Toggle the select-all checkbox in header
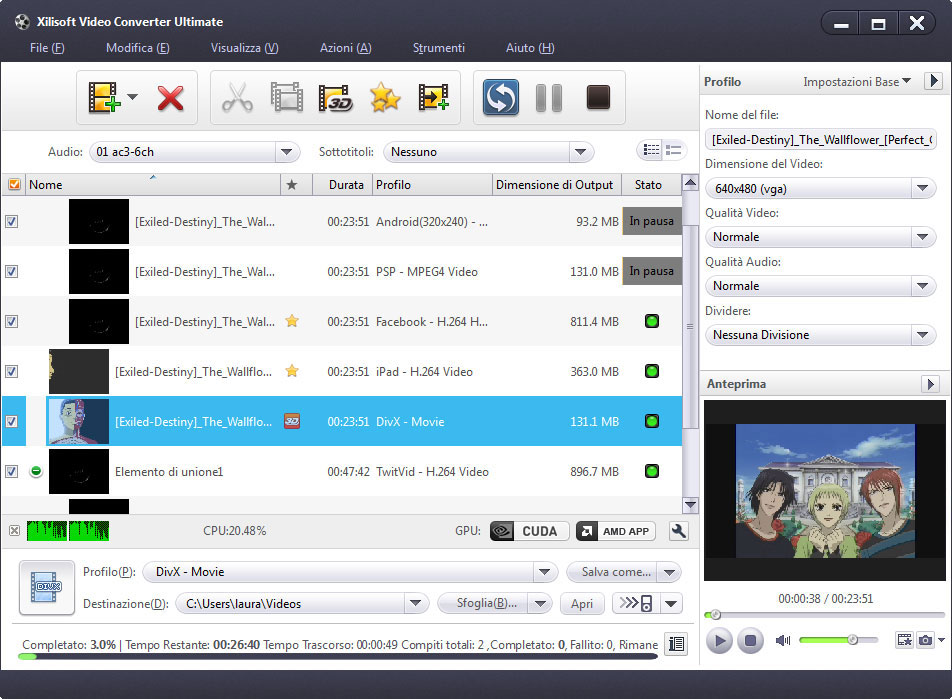Image resolution: width=952 pixels, height=699 pixels. (x=15, y=185)
